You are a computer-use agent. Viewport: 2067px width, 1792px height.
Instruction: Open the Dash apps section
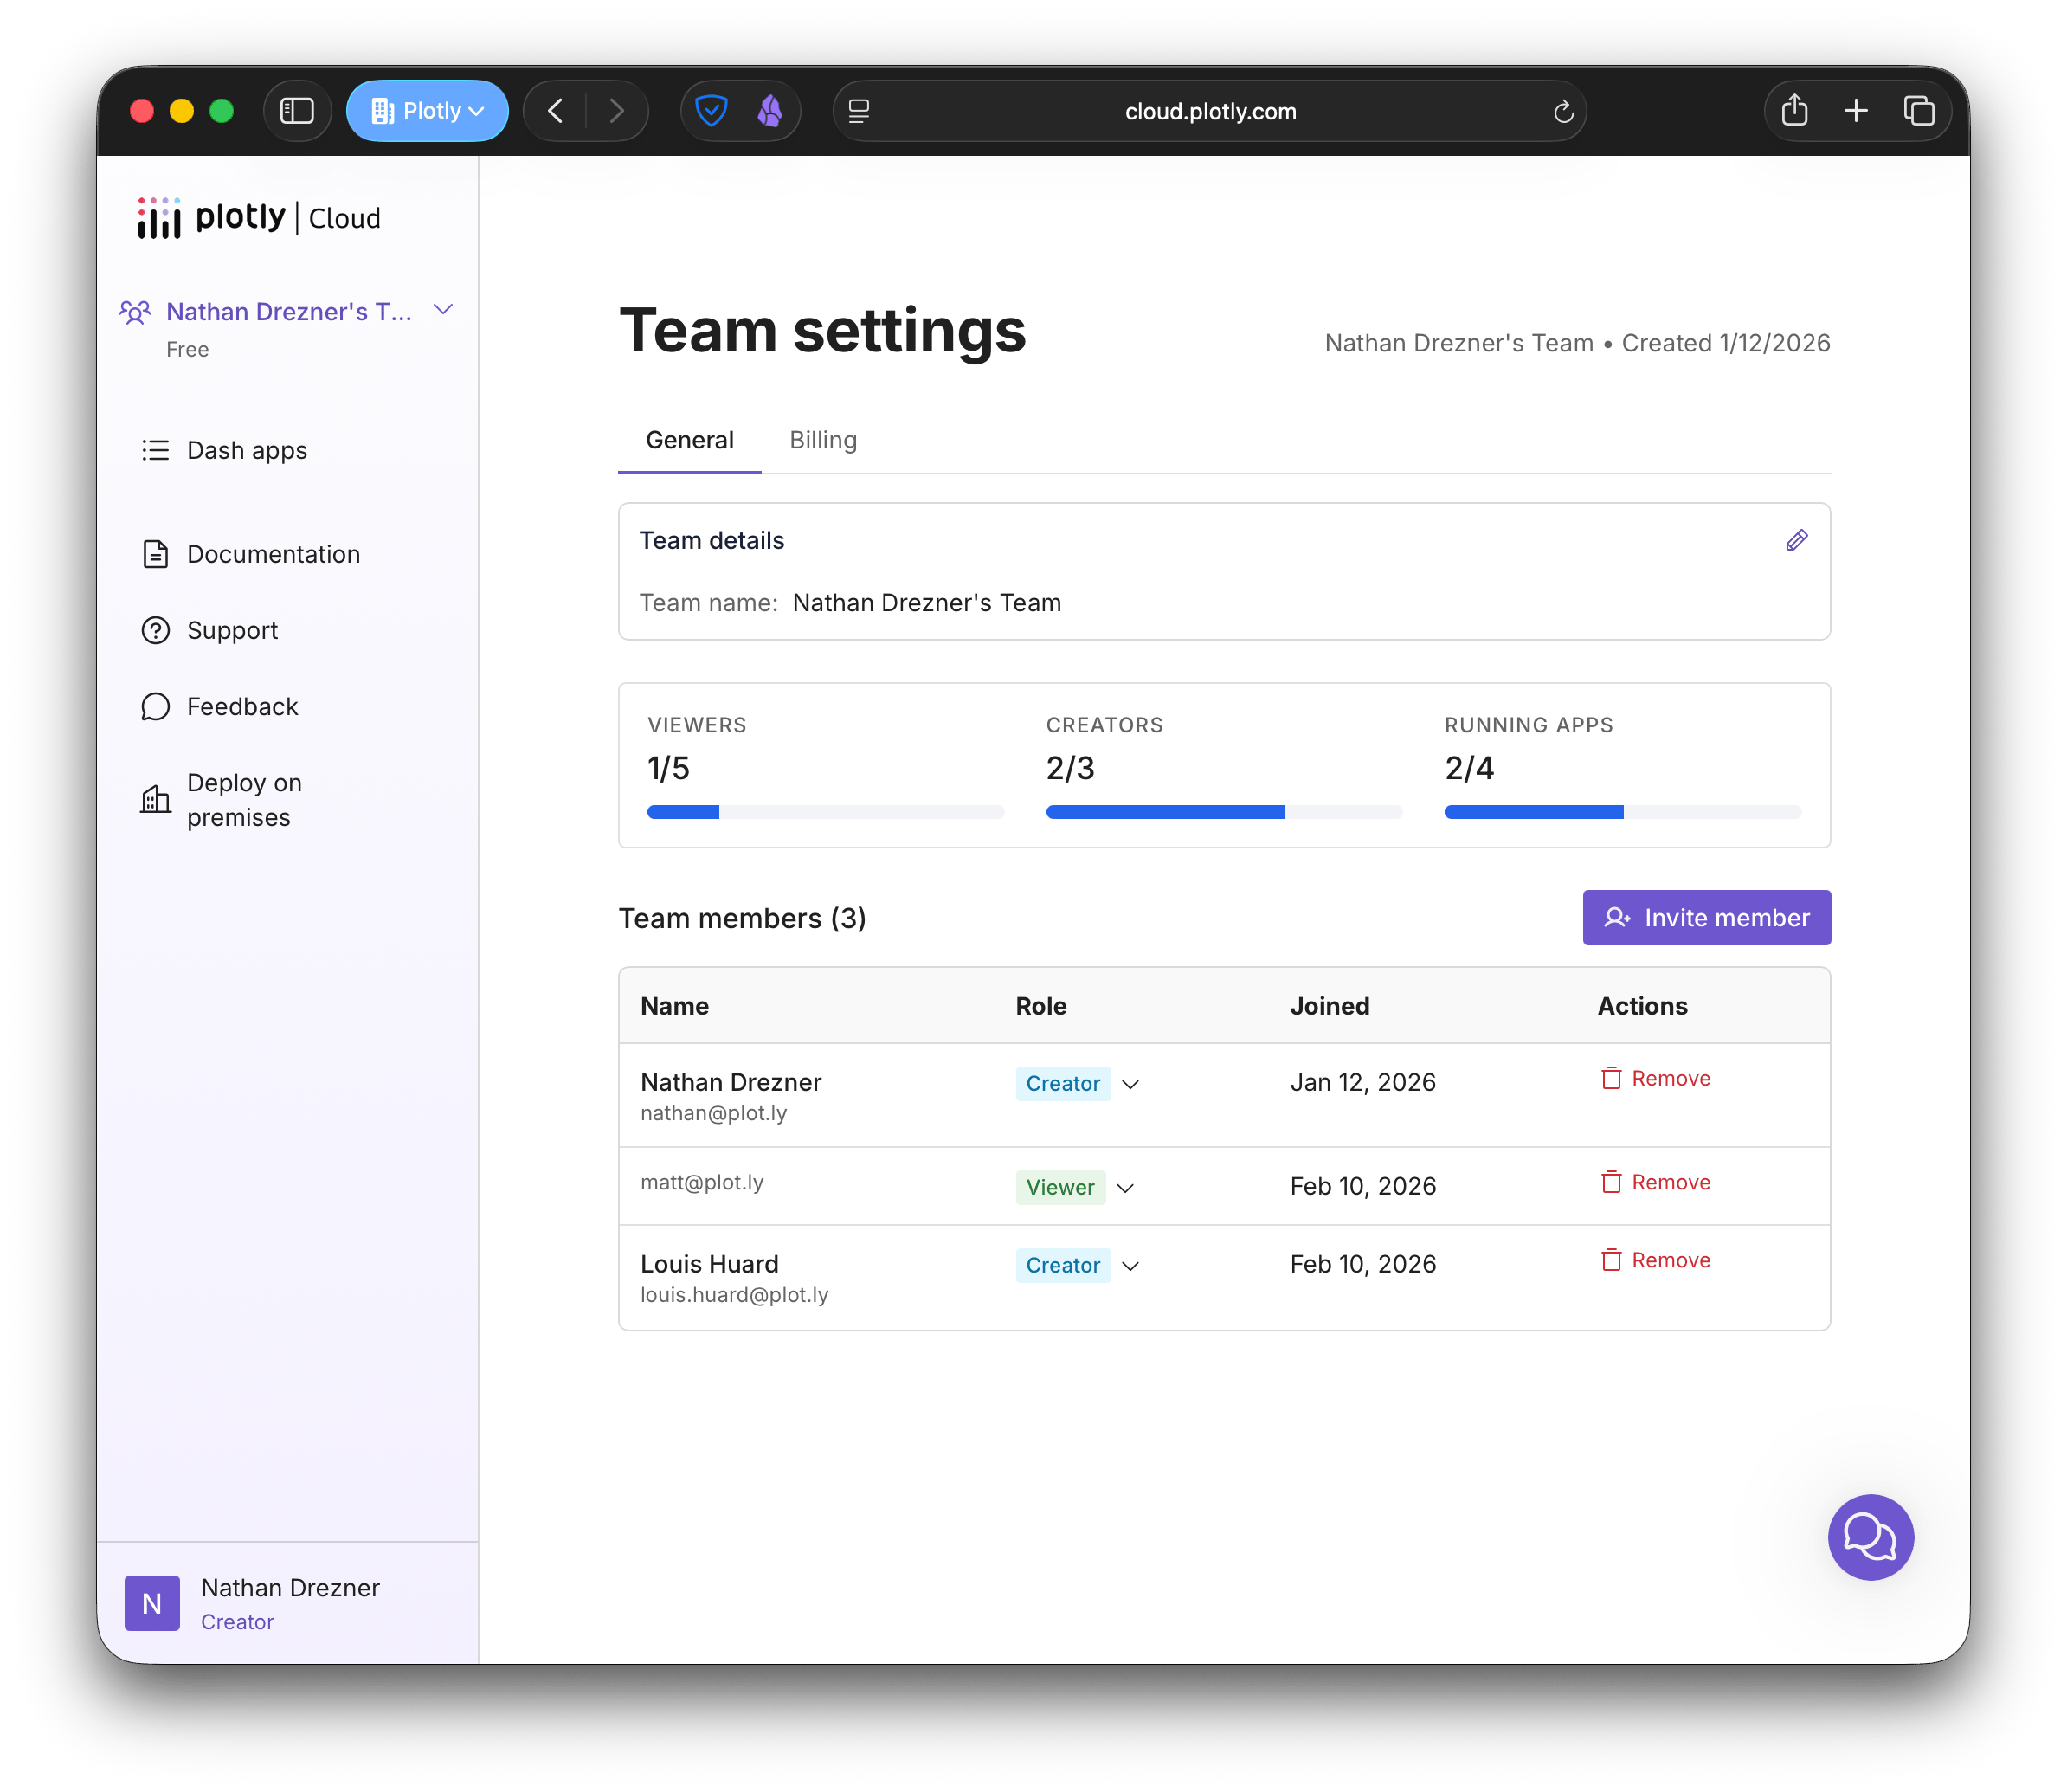pos(245,450)
